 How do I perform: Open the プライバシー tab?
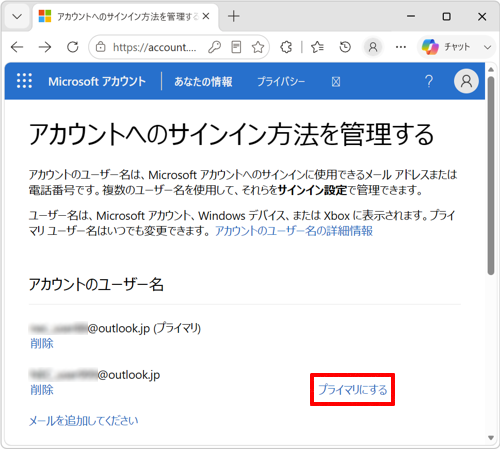coord(281,81)
